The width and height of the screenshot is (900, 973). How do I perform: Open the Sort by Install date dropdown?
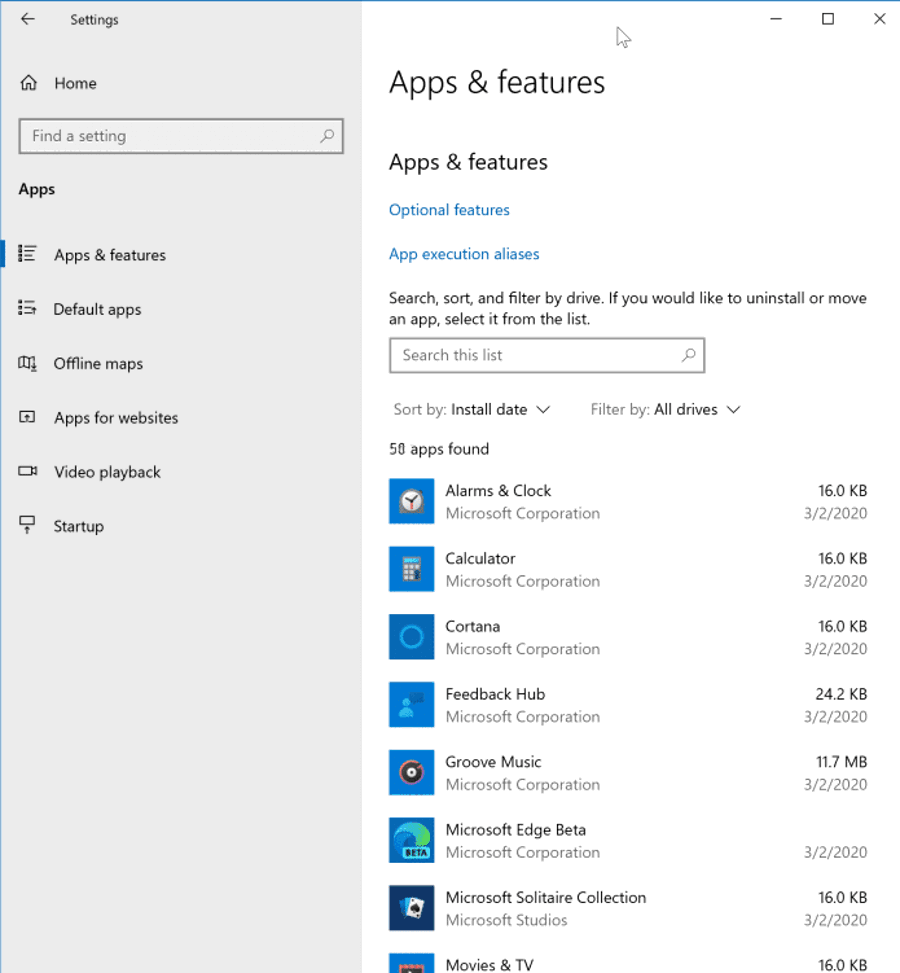click(472, 410)
